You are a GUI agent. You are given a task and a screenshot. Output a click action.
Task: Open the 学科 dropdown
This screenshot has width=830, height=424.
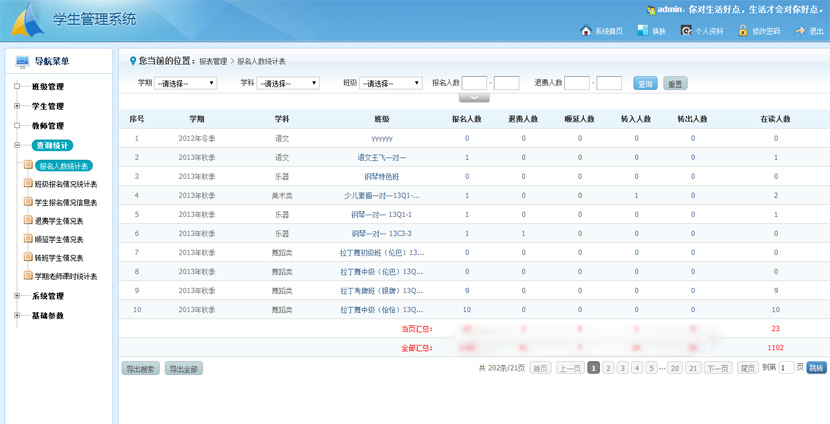coord(288,83)
